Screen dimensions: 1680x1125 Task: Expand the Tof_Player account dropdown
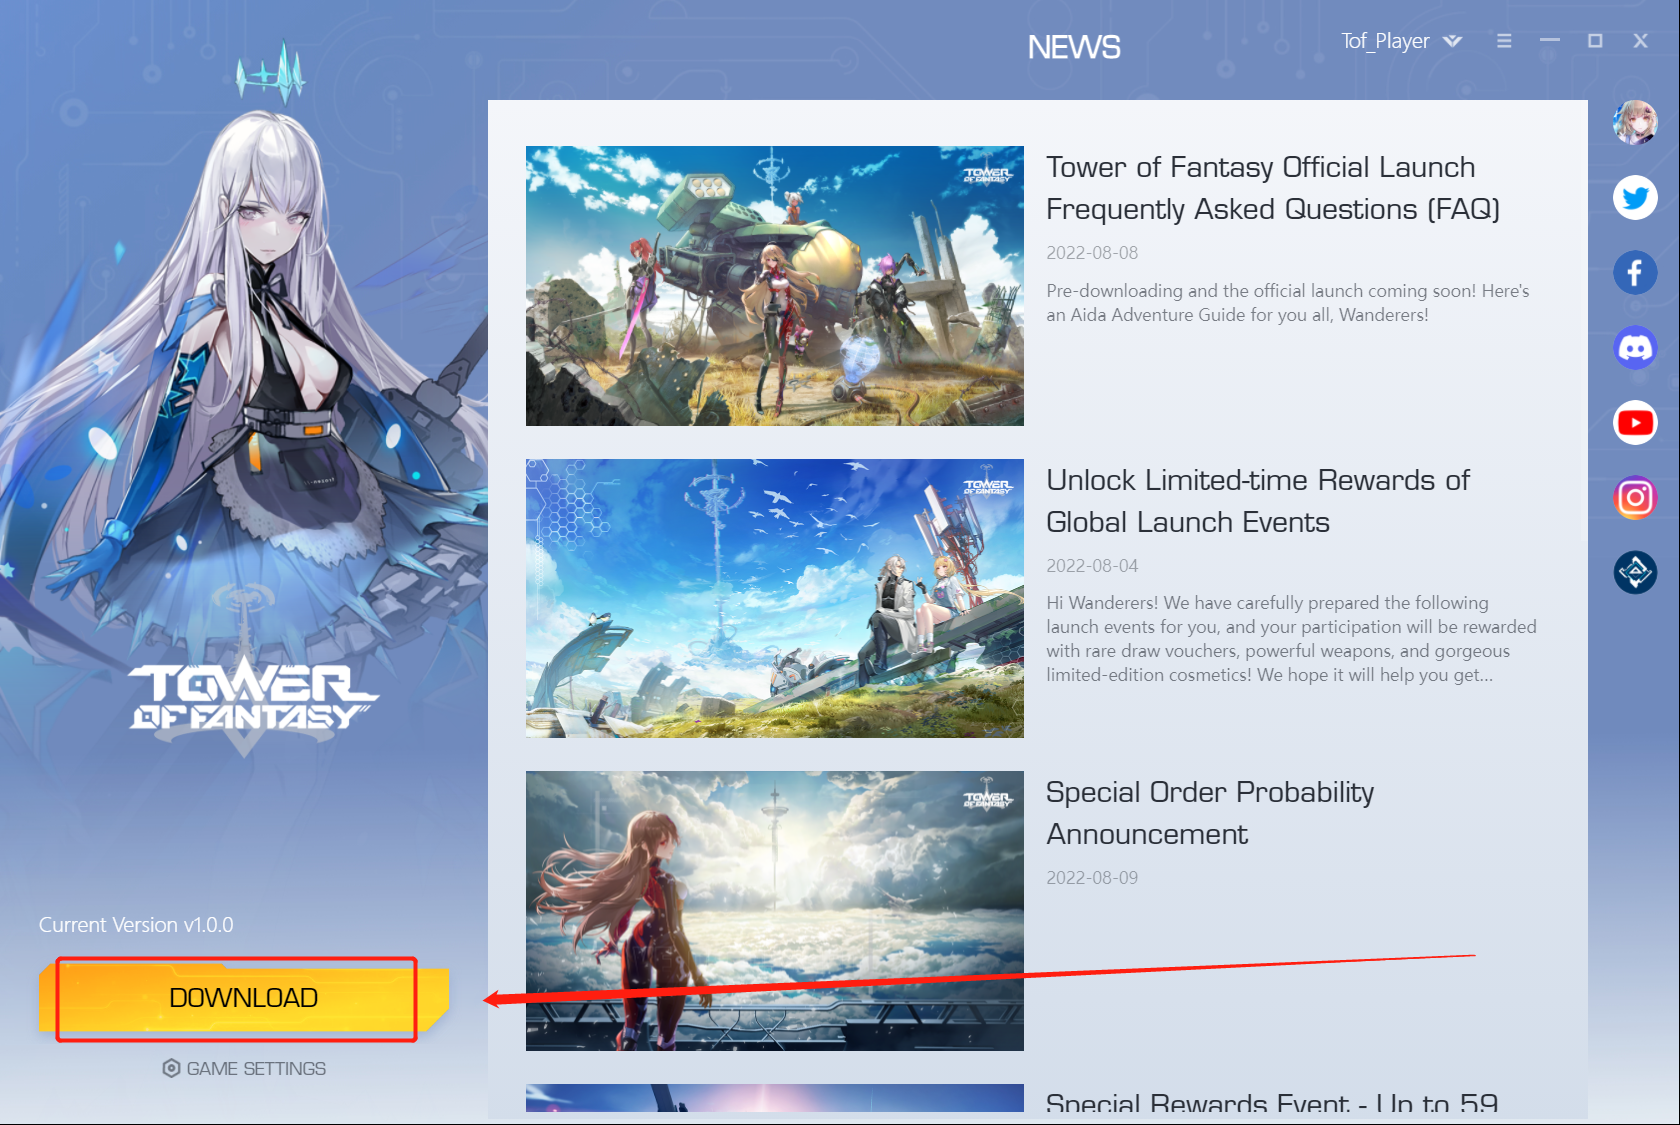click(x=1452, y=41)
